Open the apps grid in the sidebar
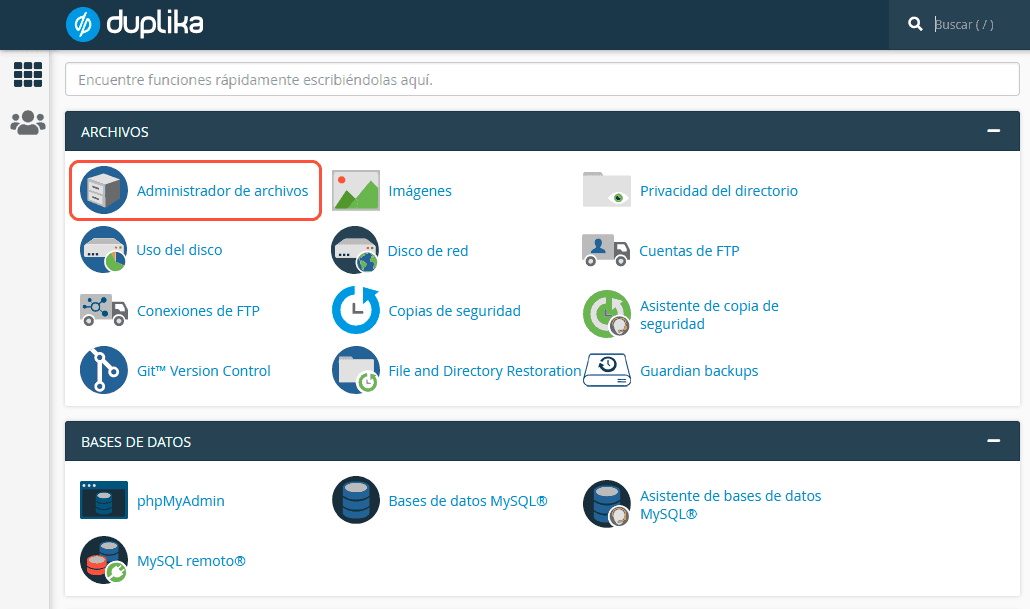Screen dimensions: 1030x609 click(x=27, y=74)
